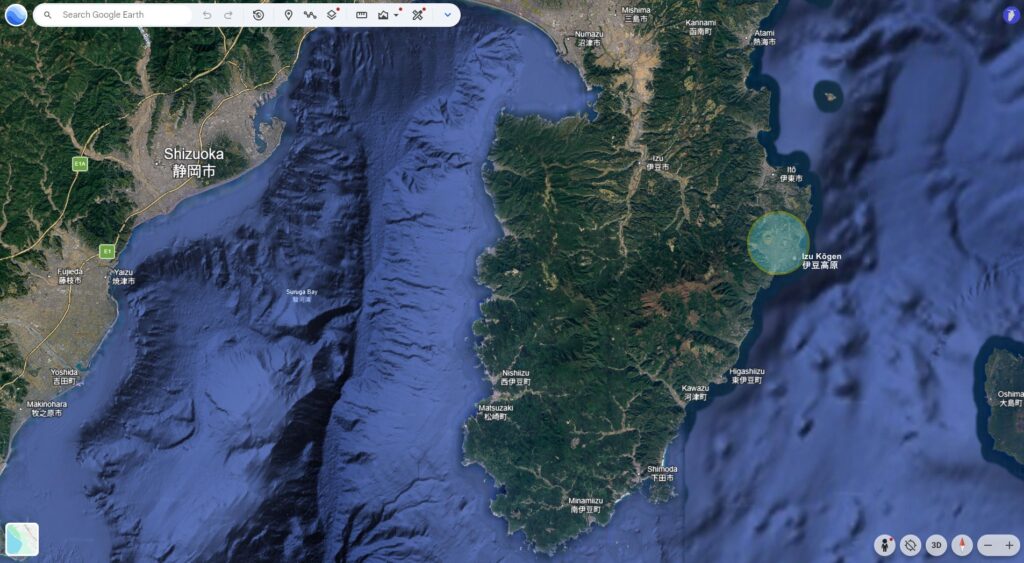
Task: Expand the map style dropdown arrow
Action: pyautogui.click(x=396, y=15)
